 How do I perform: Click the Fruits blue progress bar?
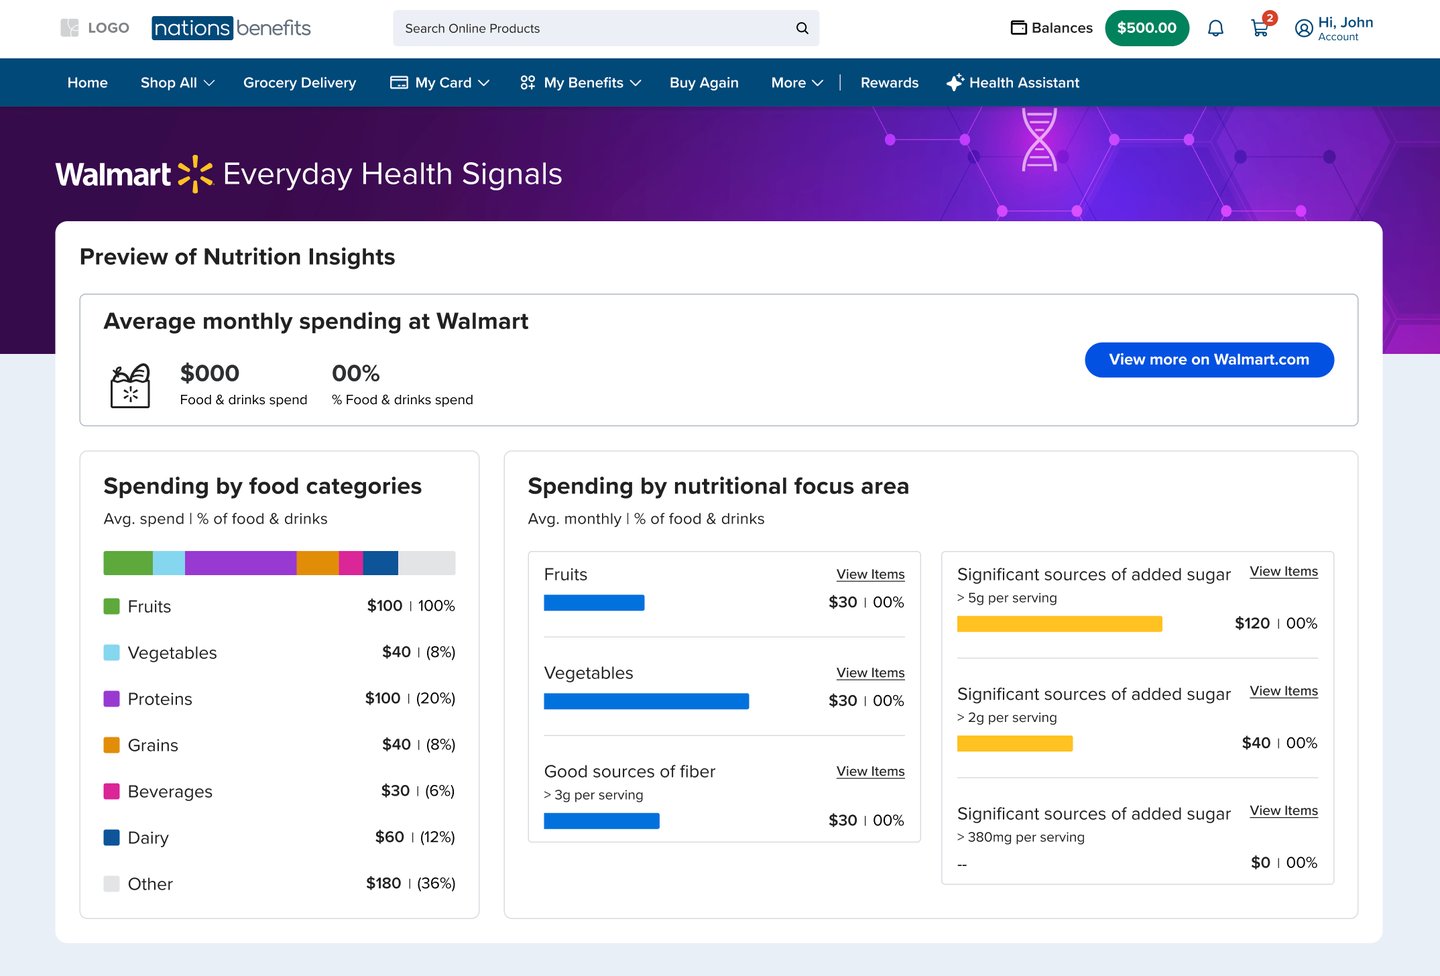(594, 603)
